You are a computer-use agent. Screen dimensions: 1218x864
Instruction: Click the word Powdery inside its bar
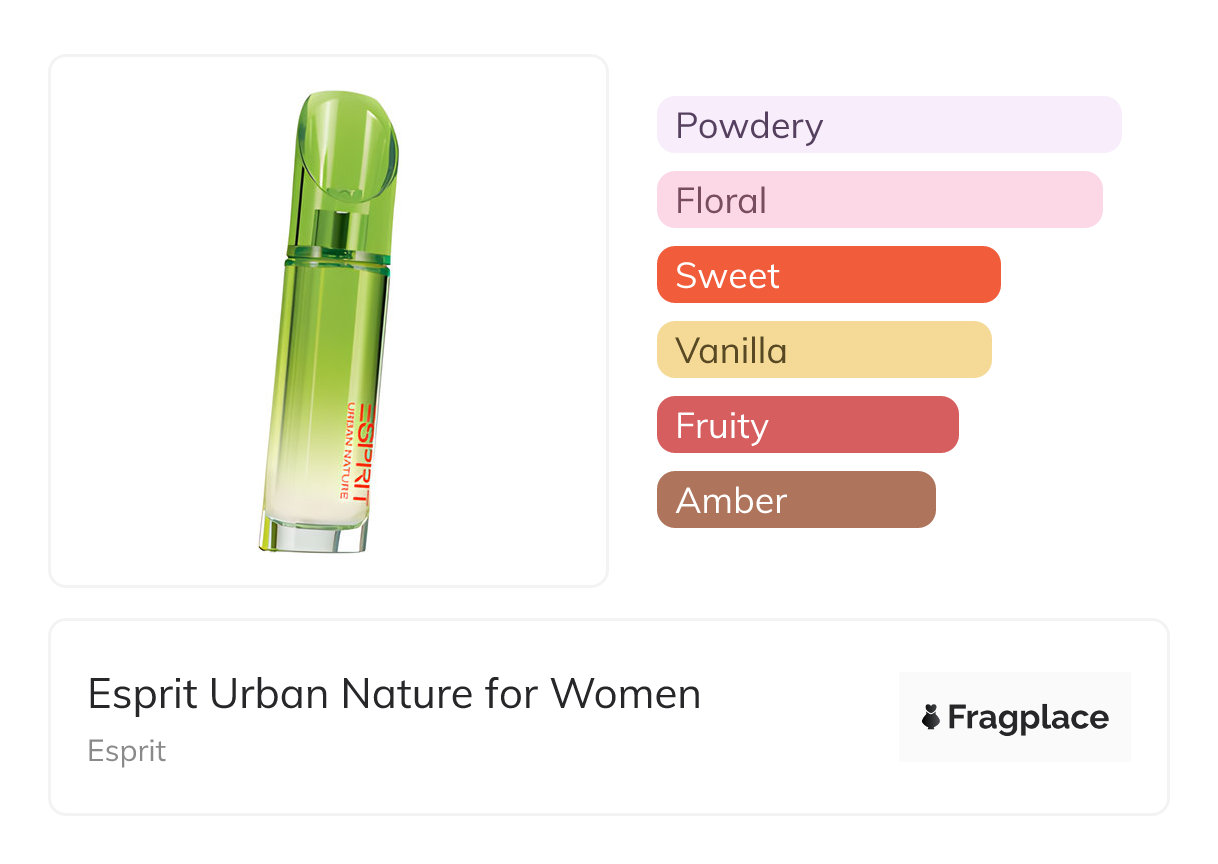(x=749, y=126)
